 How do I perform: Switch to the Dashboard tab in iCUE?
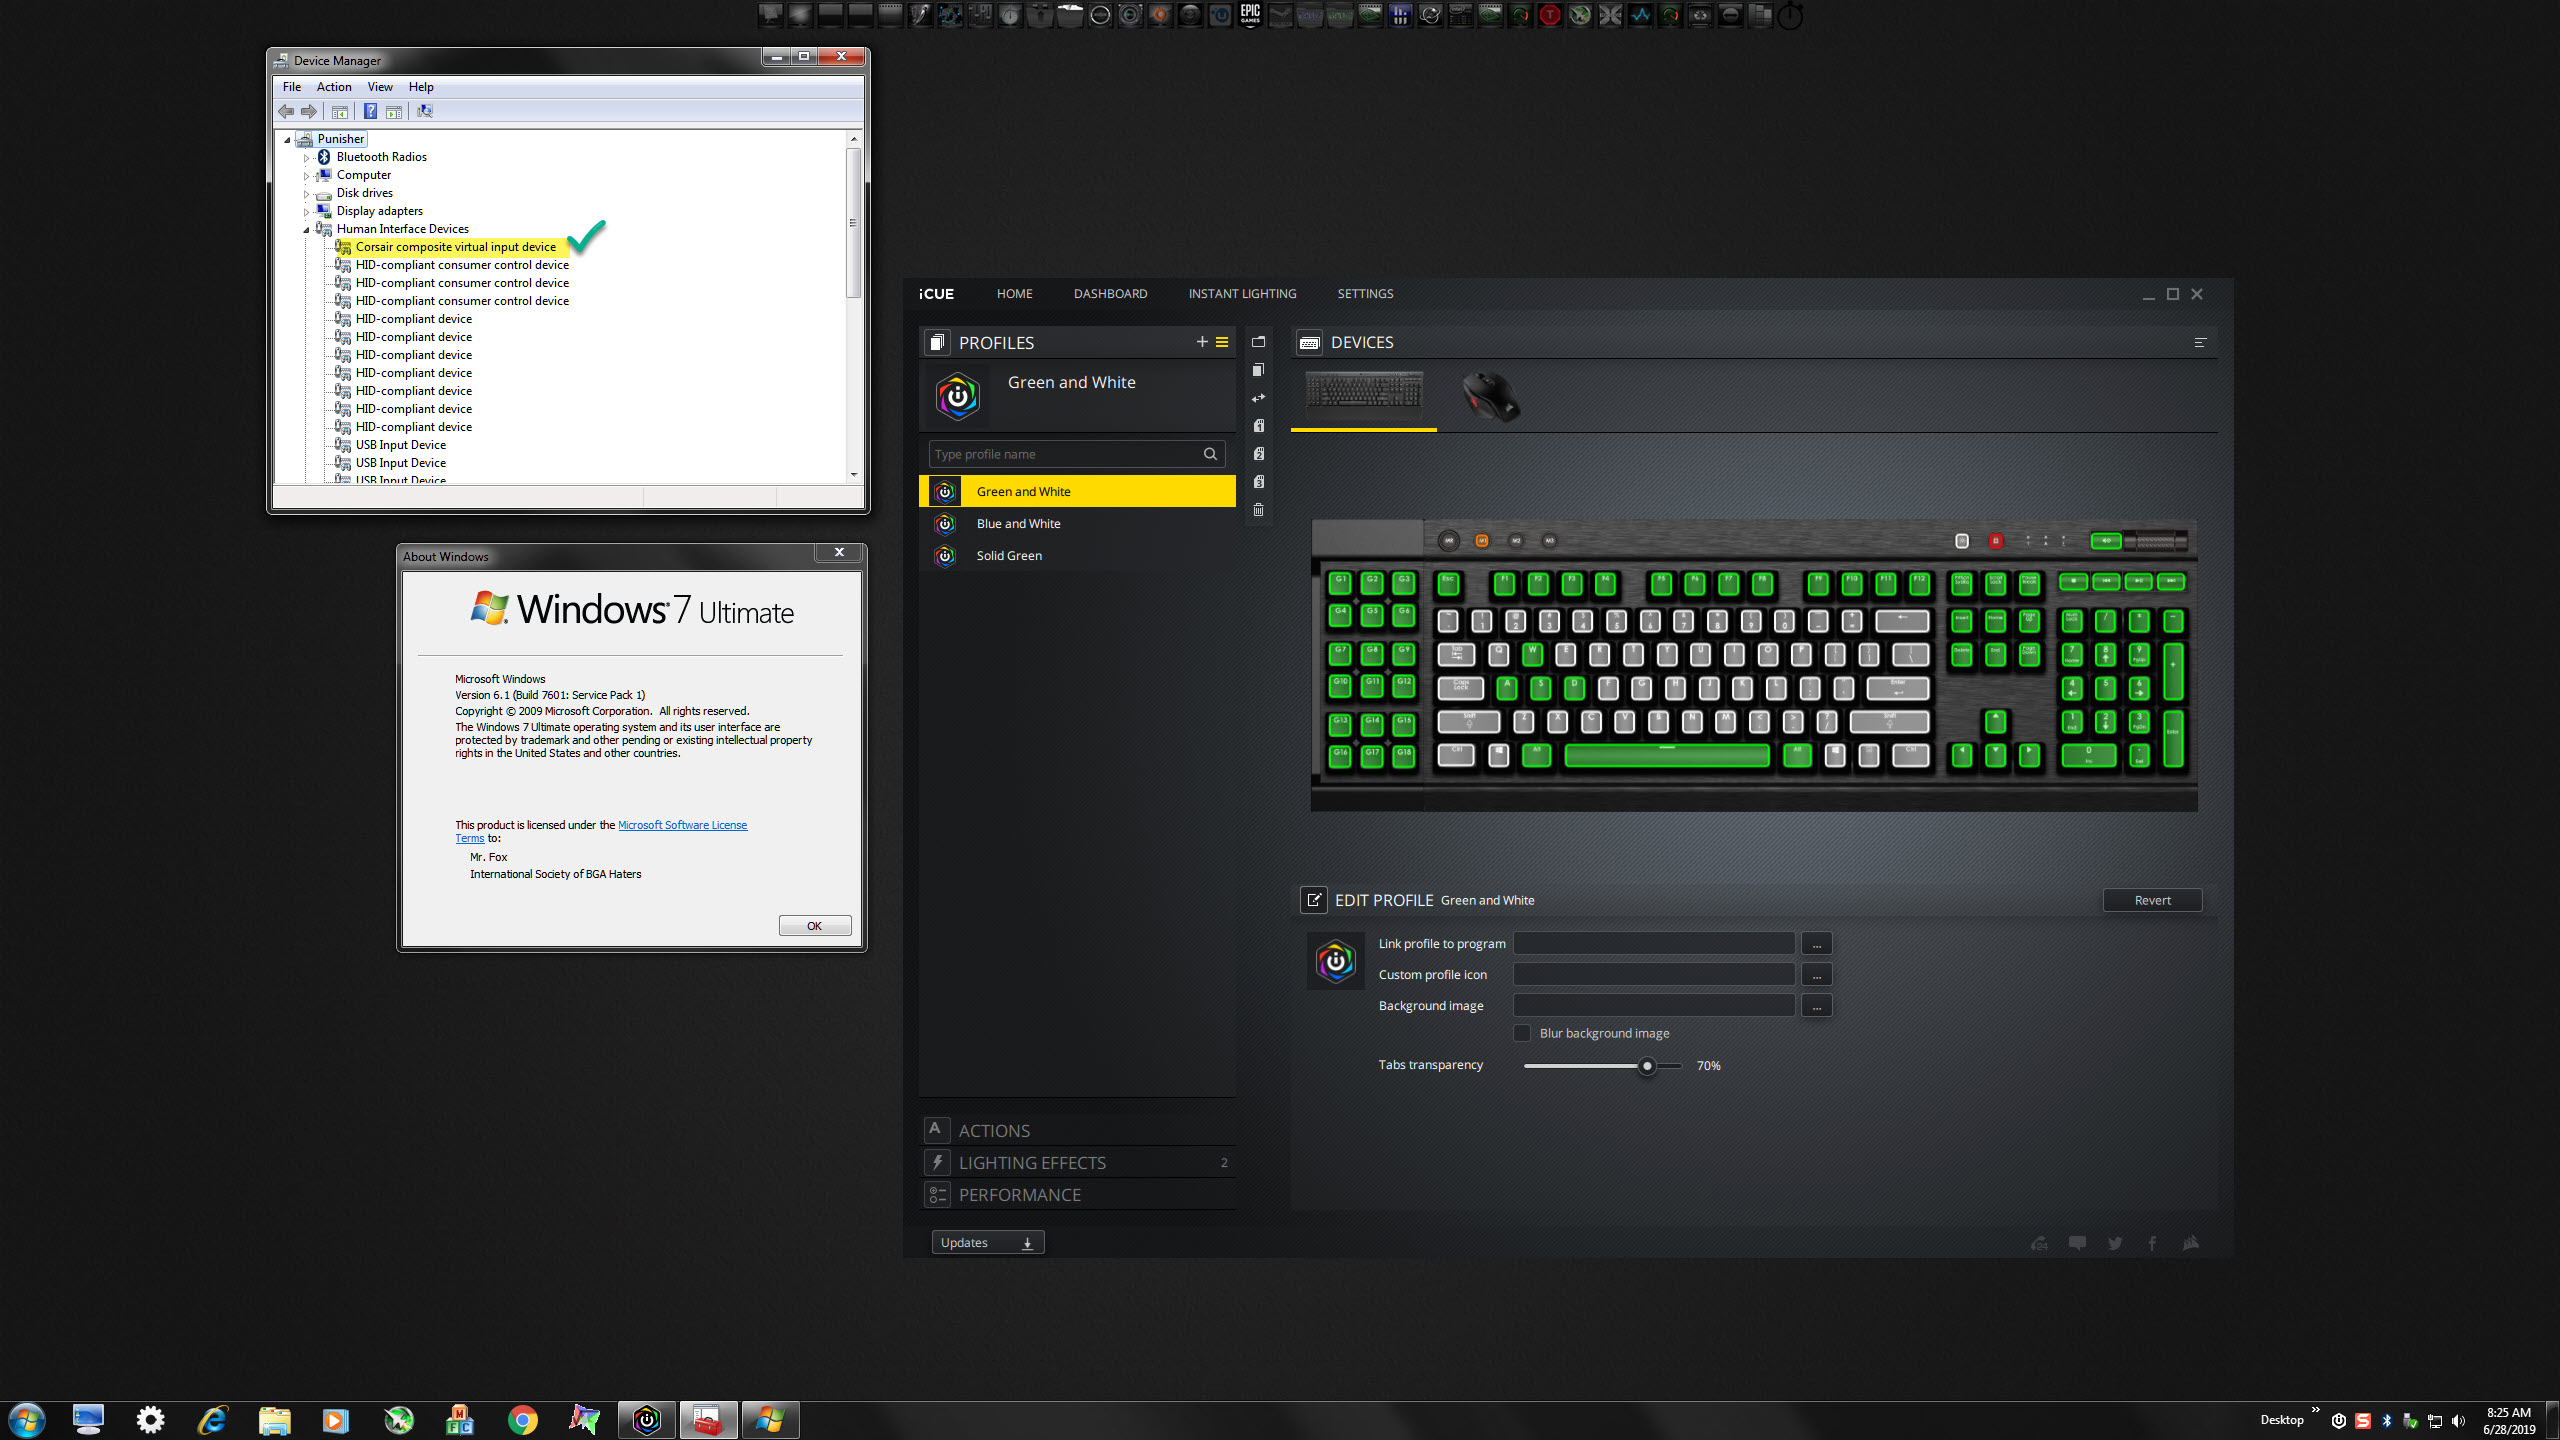(x=1110, y=294)
